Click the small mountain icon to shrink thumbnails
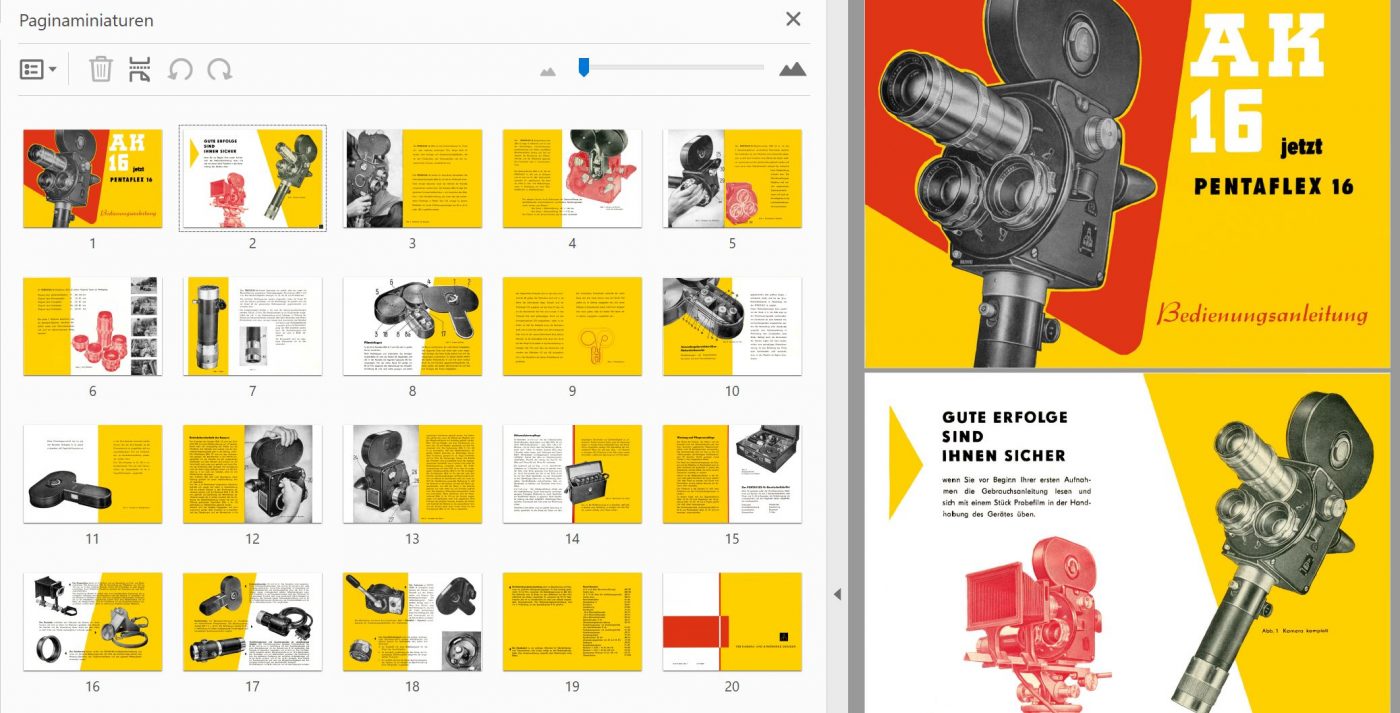Screen dimensions: 1400x713 547,71
